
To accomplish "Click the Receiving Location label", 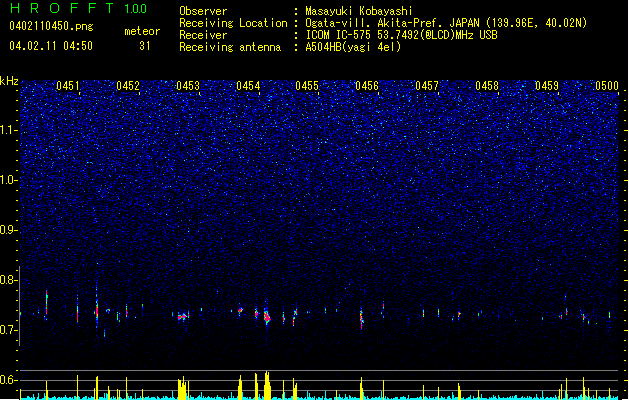I will [233, 23].
